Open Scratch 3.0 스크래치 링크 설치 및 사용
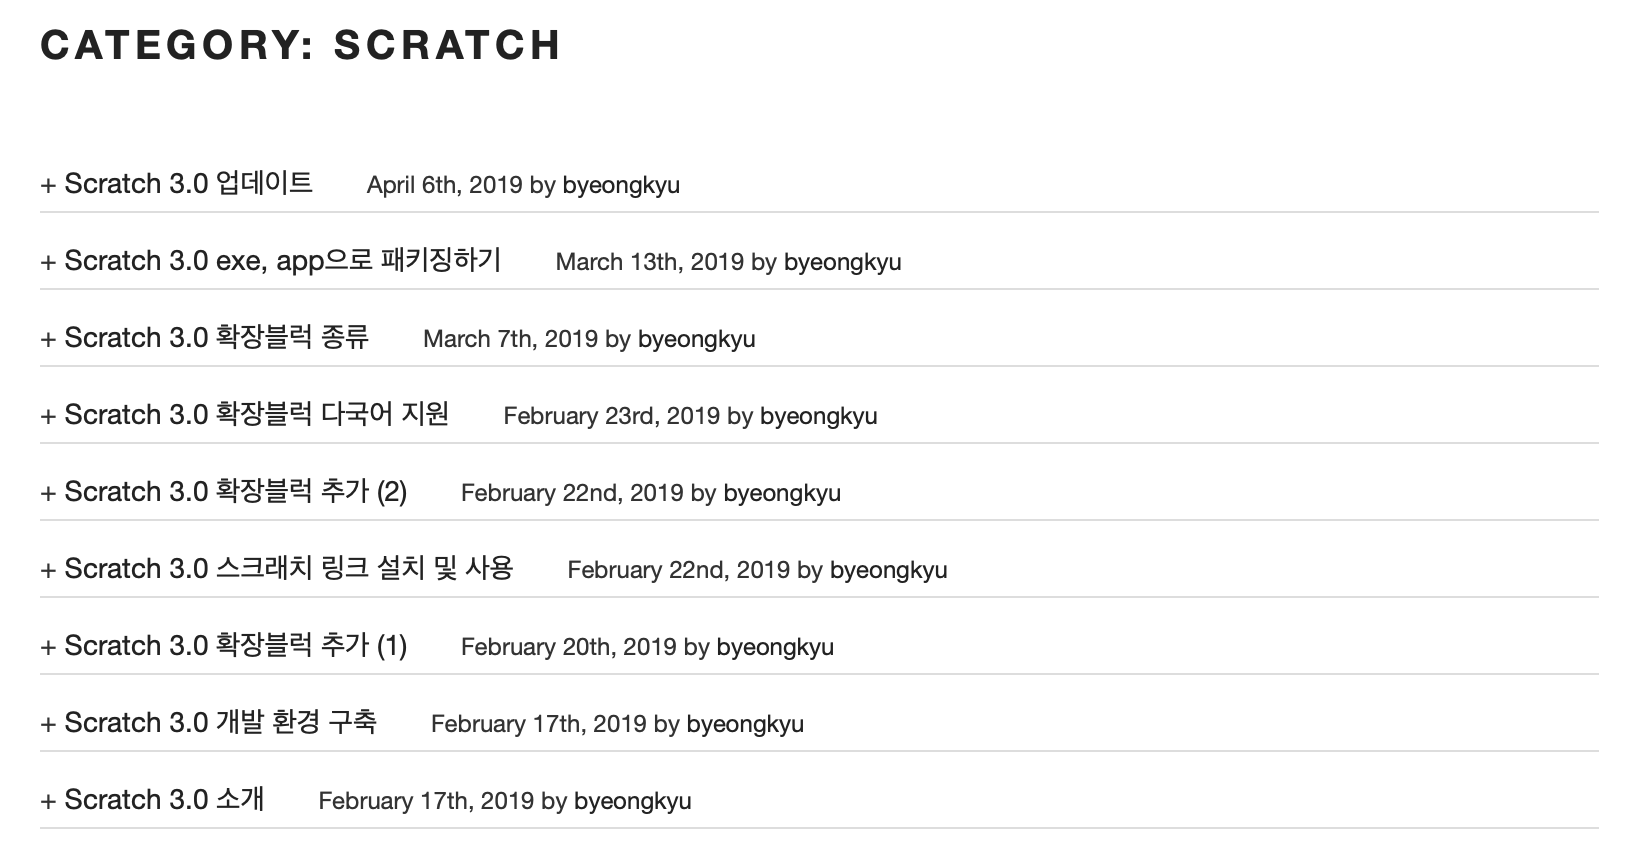The image size is (1632, 852). coord(289,570)
